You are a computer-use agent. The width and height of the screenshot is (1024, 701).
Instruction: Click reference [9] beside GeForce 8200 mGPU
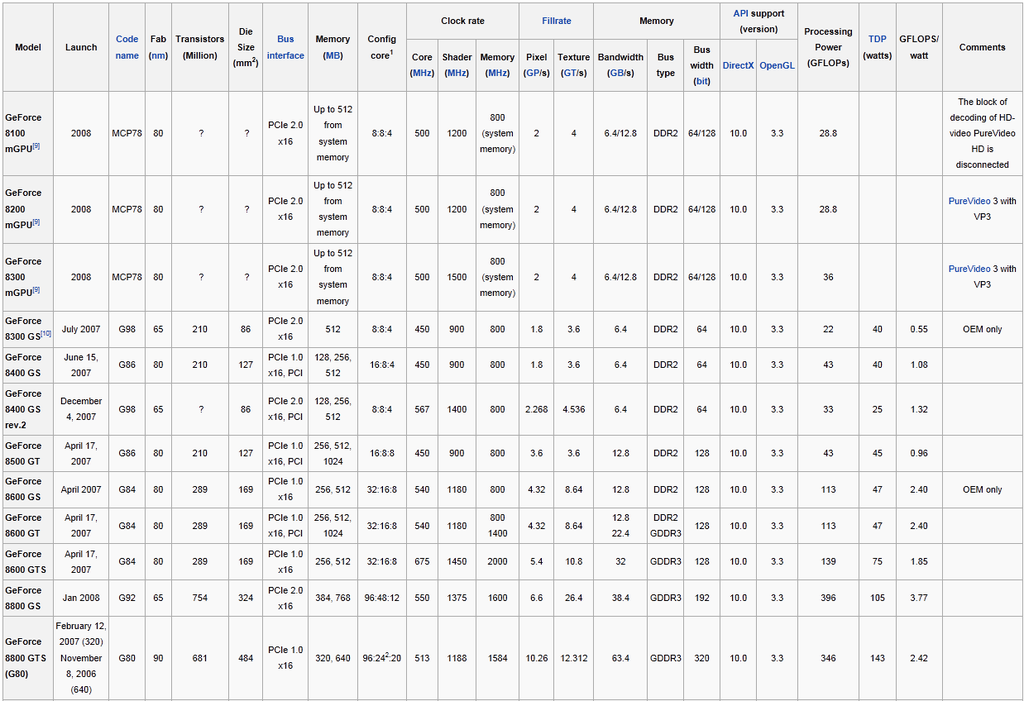coord(37,222)
